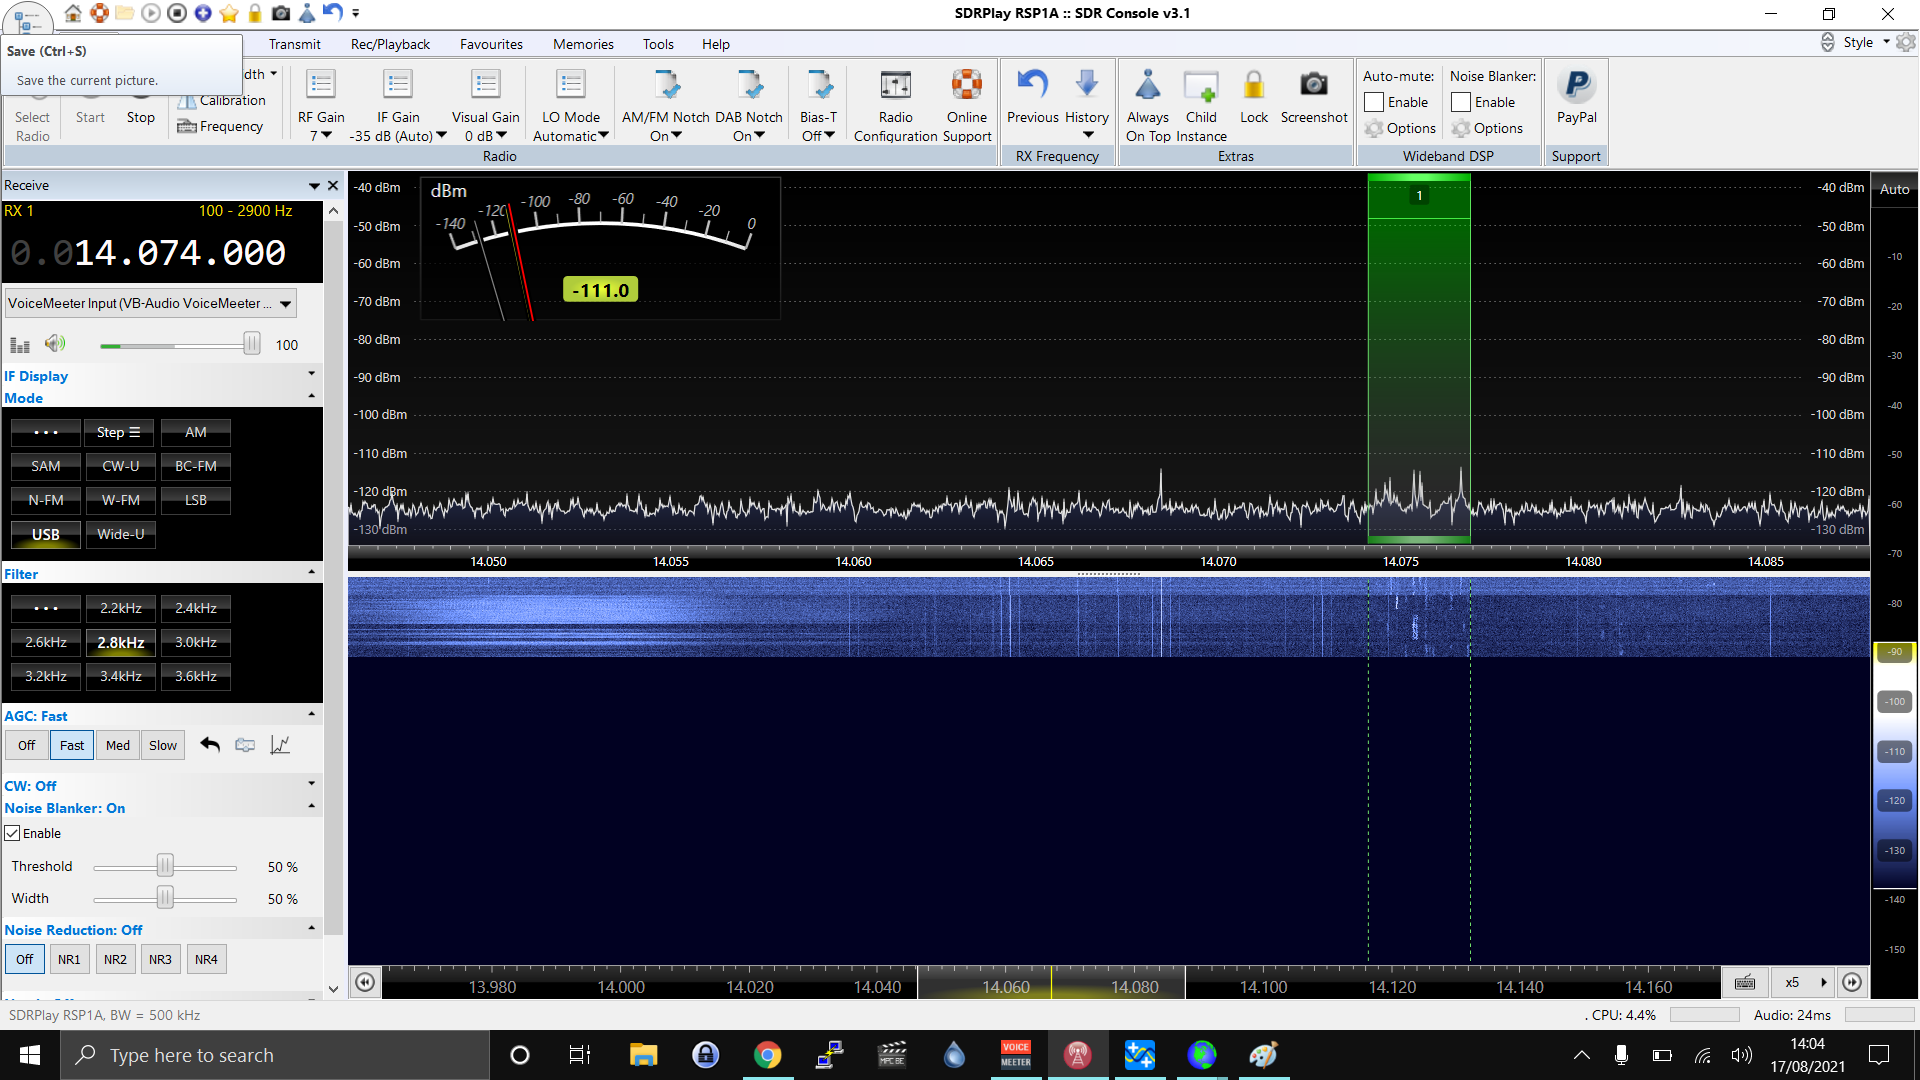Uncheck the Noise Blanker Enable checkbox
Viewport: 1920px width, 1080px height.
[13, 833]
